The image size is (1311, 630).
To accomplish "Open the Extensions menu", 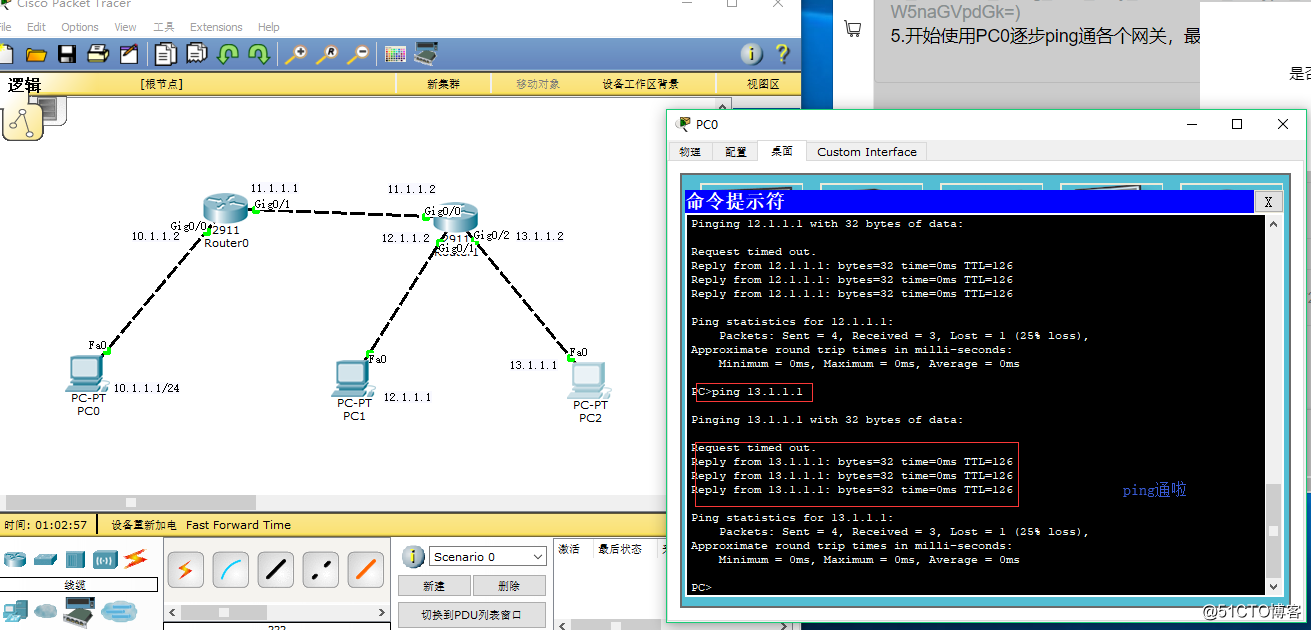I will point(216,27).
